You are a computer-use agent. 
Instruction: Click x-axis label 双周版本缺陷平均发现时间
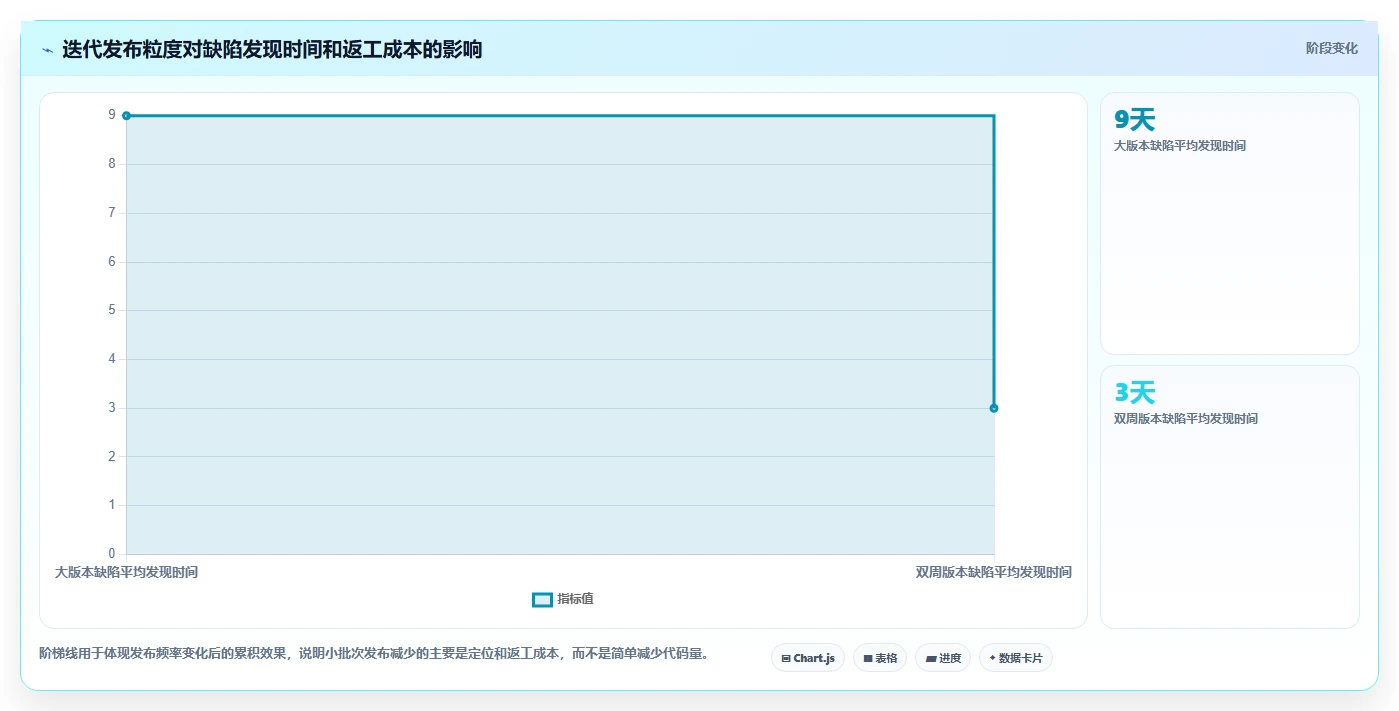coord(994,572)
